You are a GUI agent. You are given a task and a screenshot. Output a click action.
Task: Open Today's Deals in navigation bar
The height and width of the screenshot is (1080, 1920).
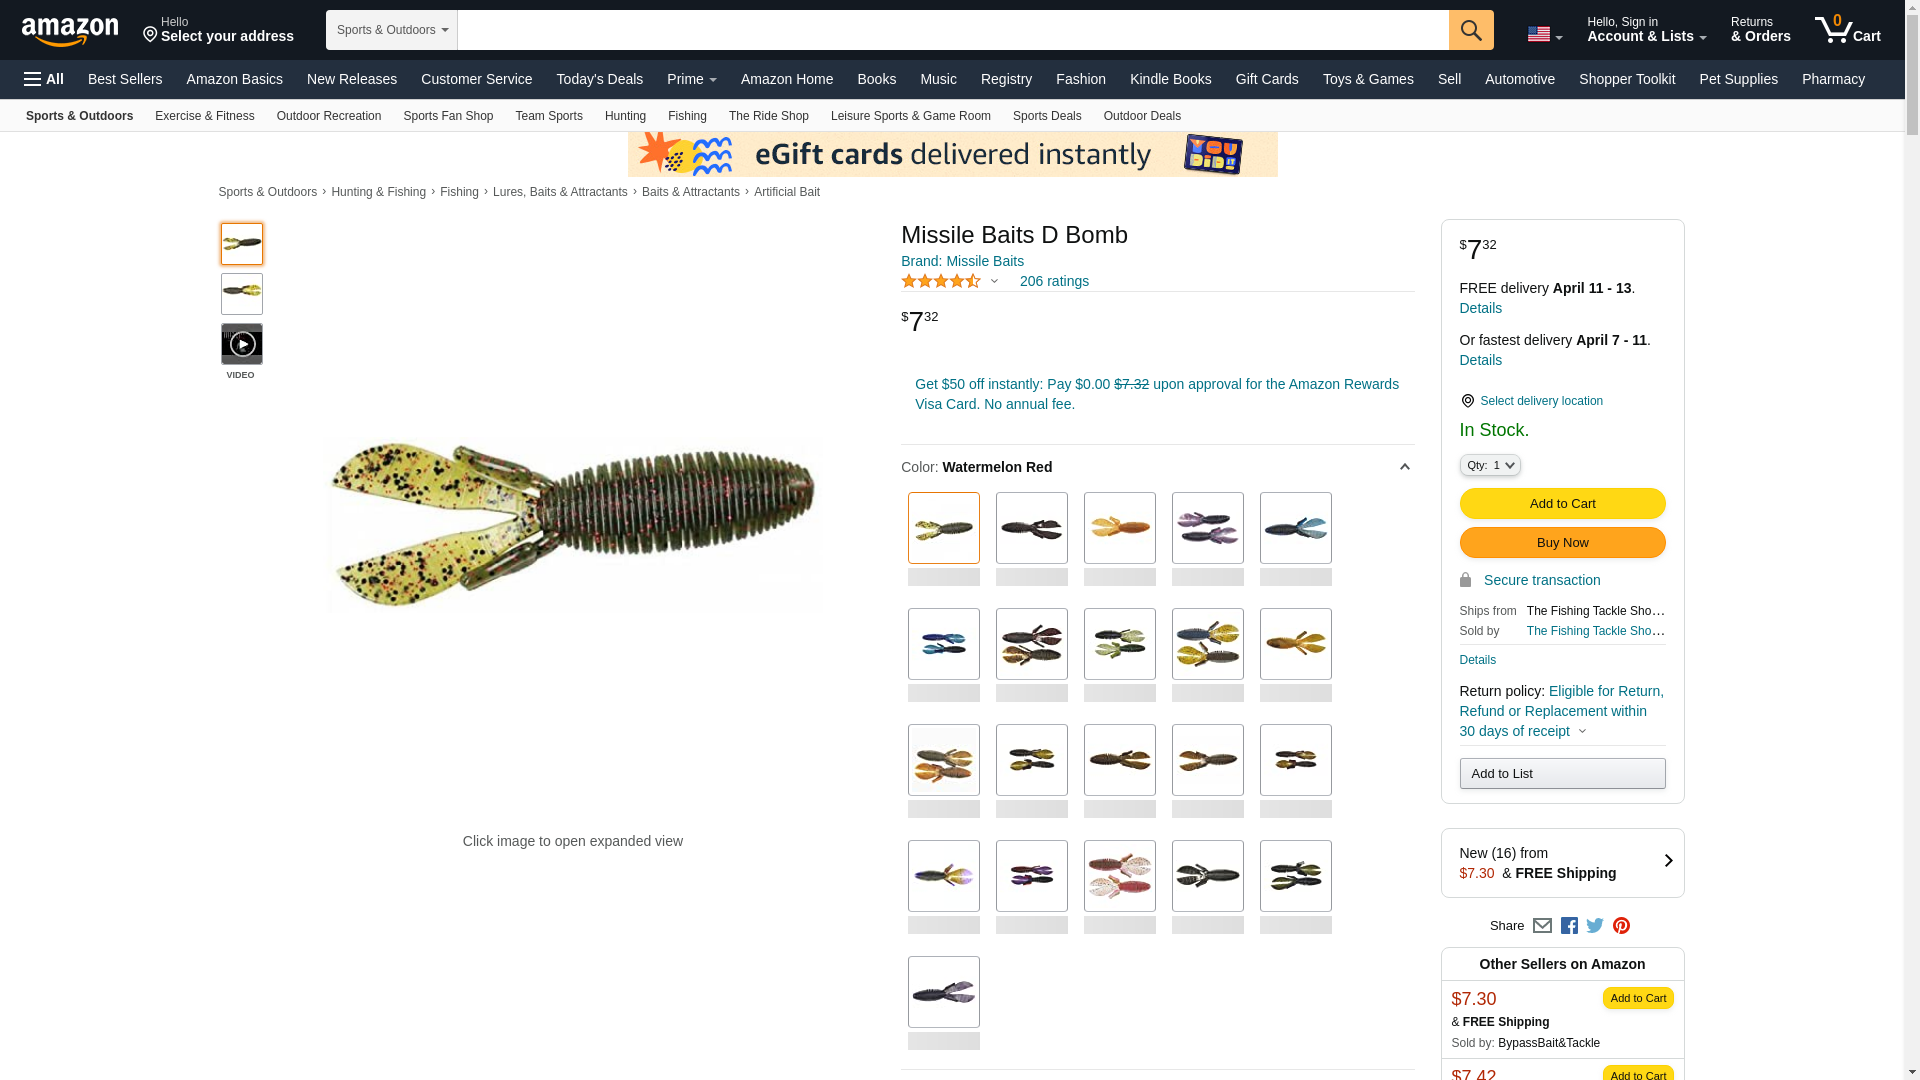point(599,79)
